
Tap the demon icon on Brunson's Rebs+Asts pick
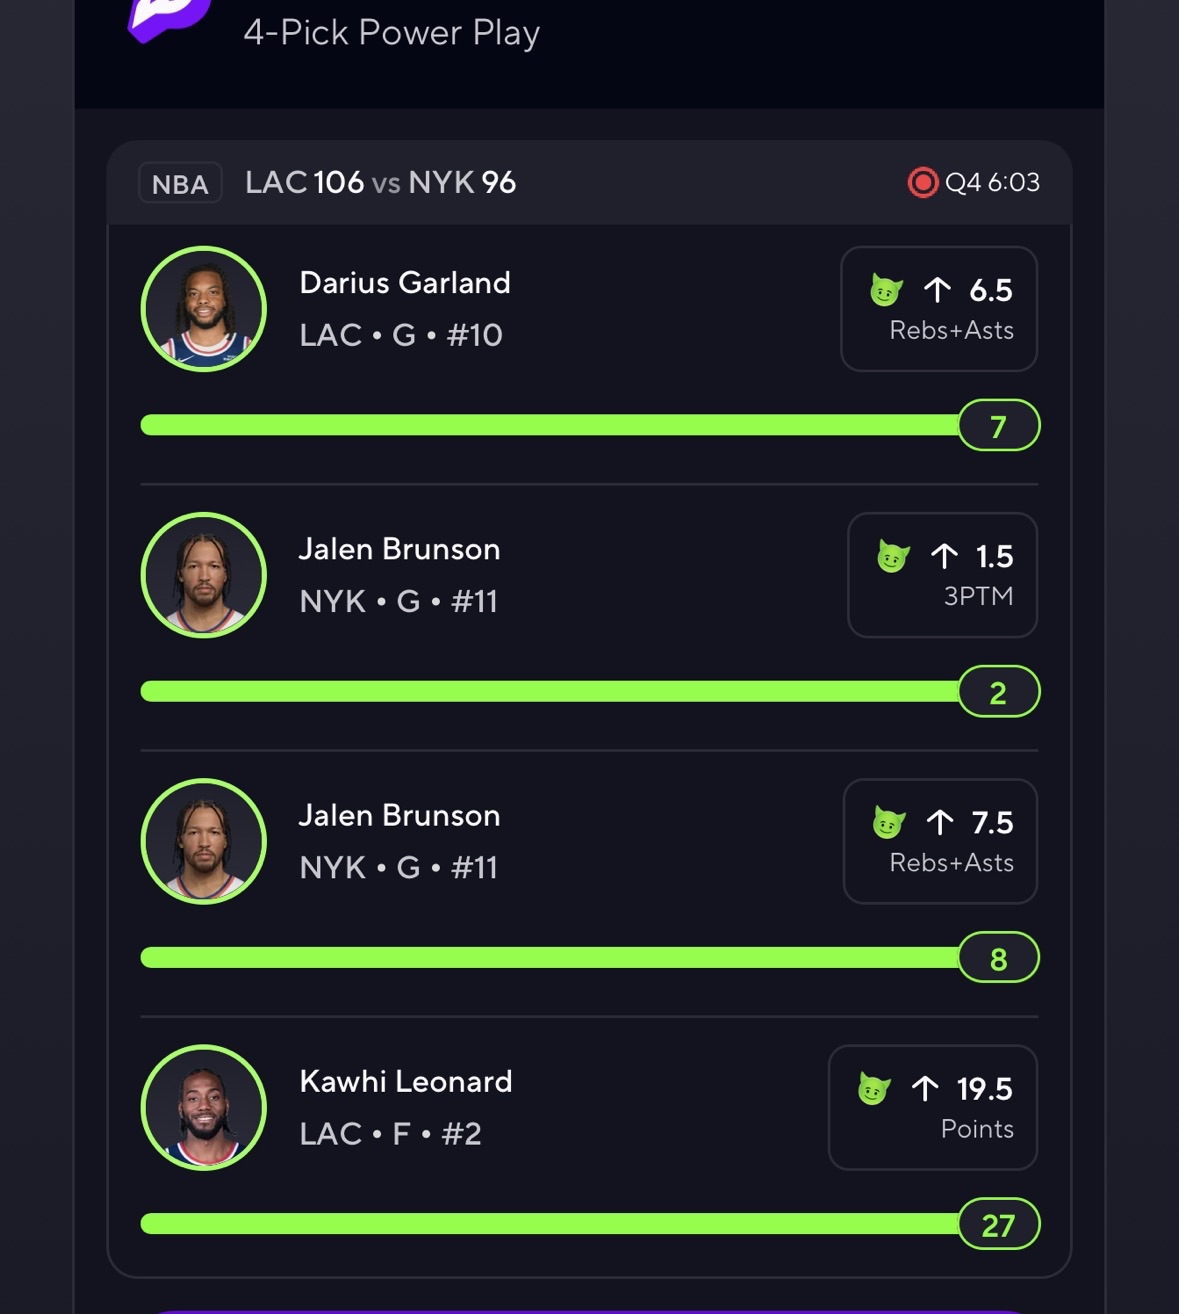coord(888,823)
